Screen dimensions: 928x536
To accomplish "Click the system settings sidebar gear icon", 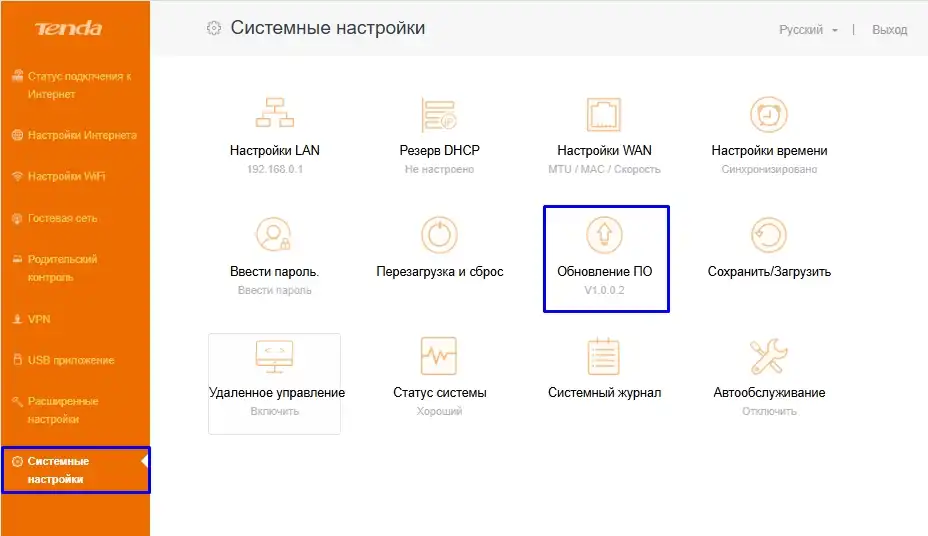I will coord(17,461).
